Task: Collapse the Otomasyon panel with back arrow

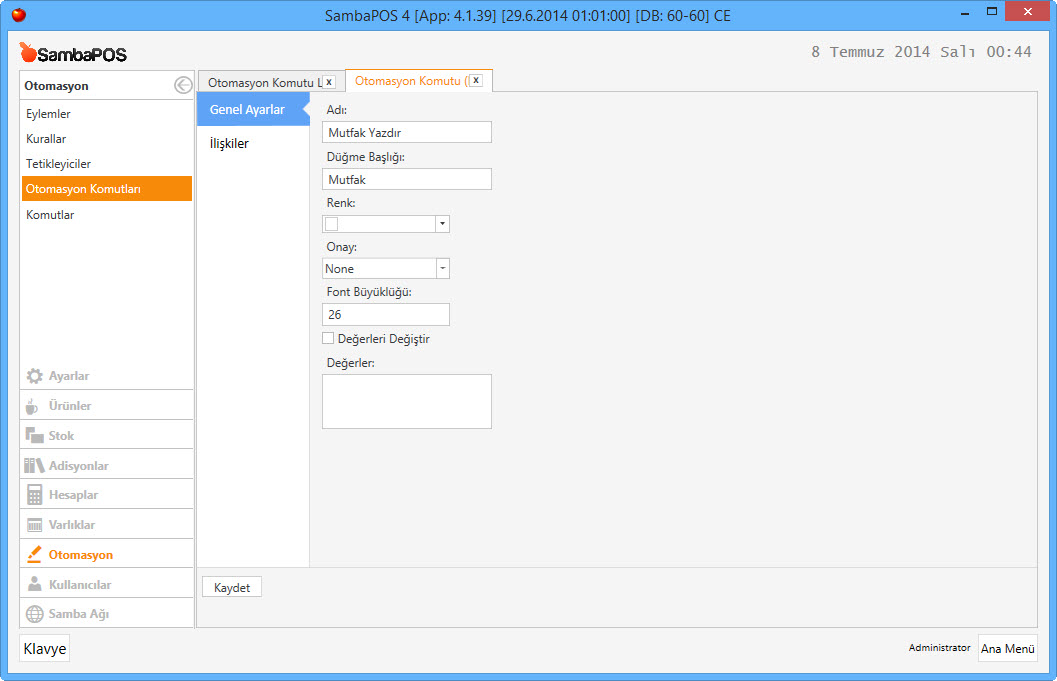Action: point(182,86)
